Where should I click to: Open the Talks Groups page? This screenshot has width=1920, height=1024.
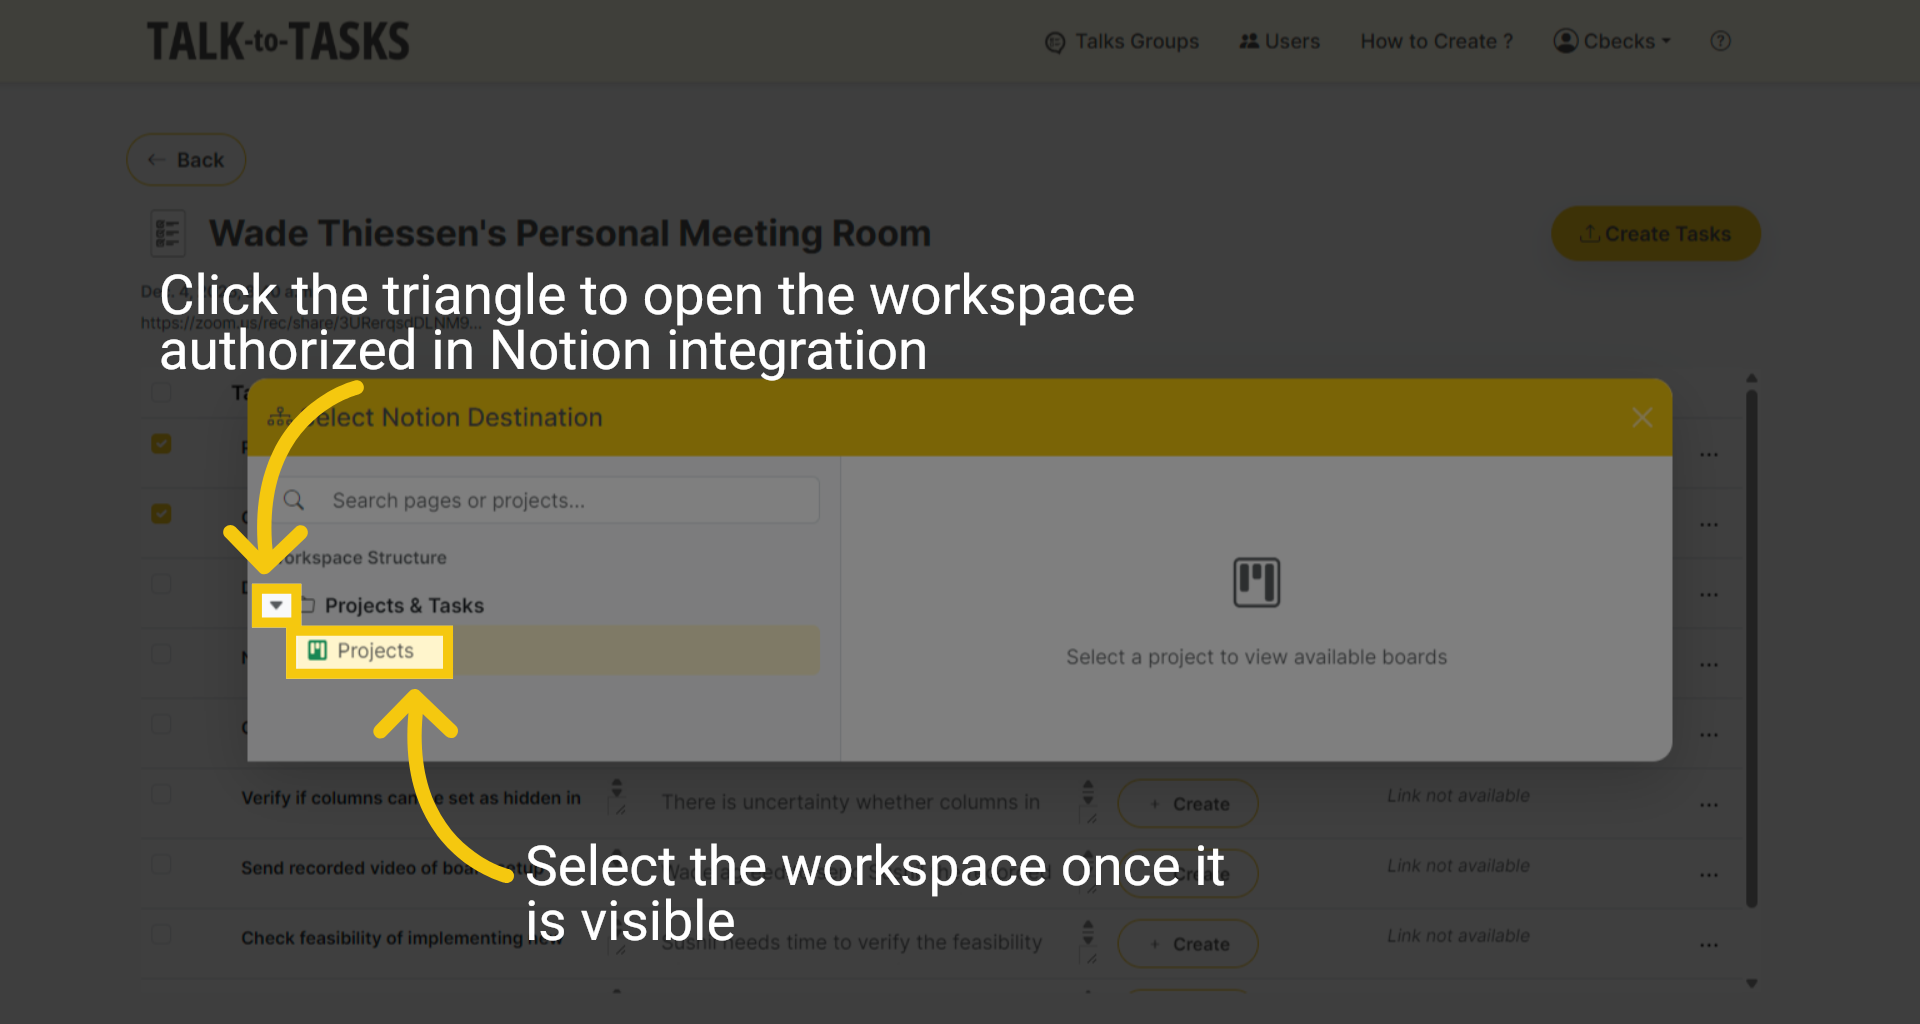tap(1122, 42)
